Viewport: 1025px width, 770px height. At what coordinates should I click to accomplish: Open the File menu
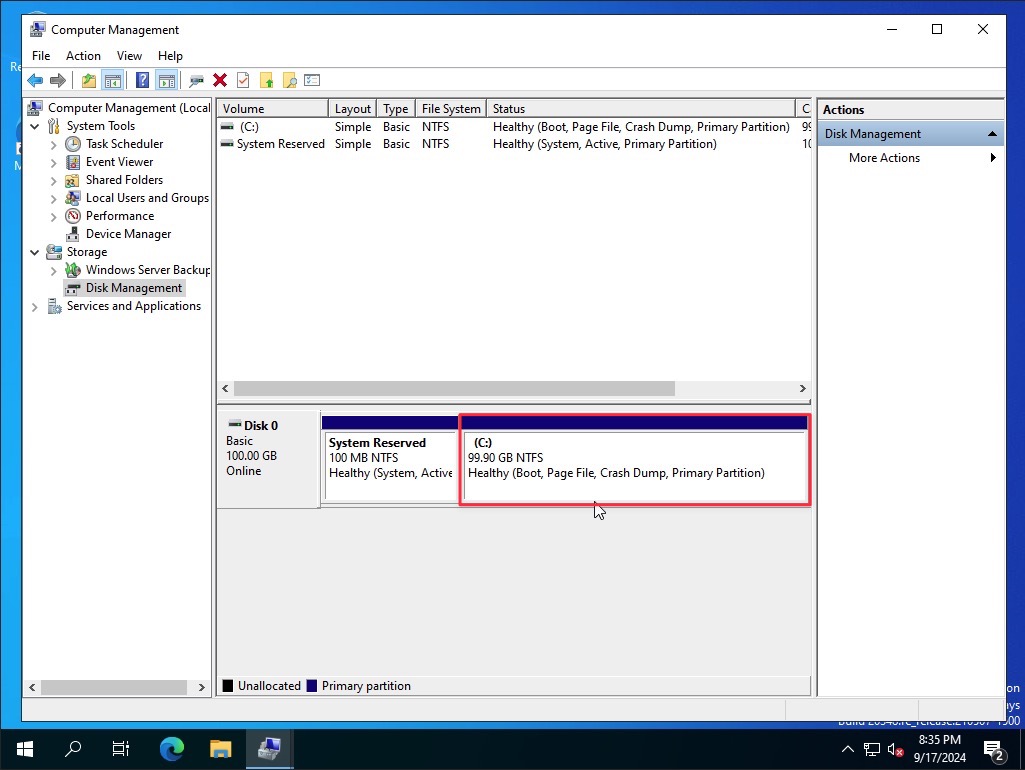tap(41, 56)
